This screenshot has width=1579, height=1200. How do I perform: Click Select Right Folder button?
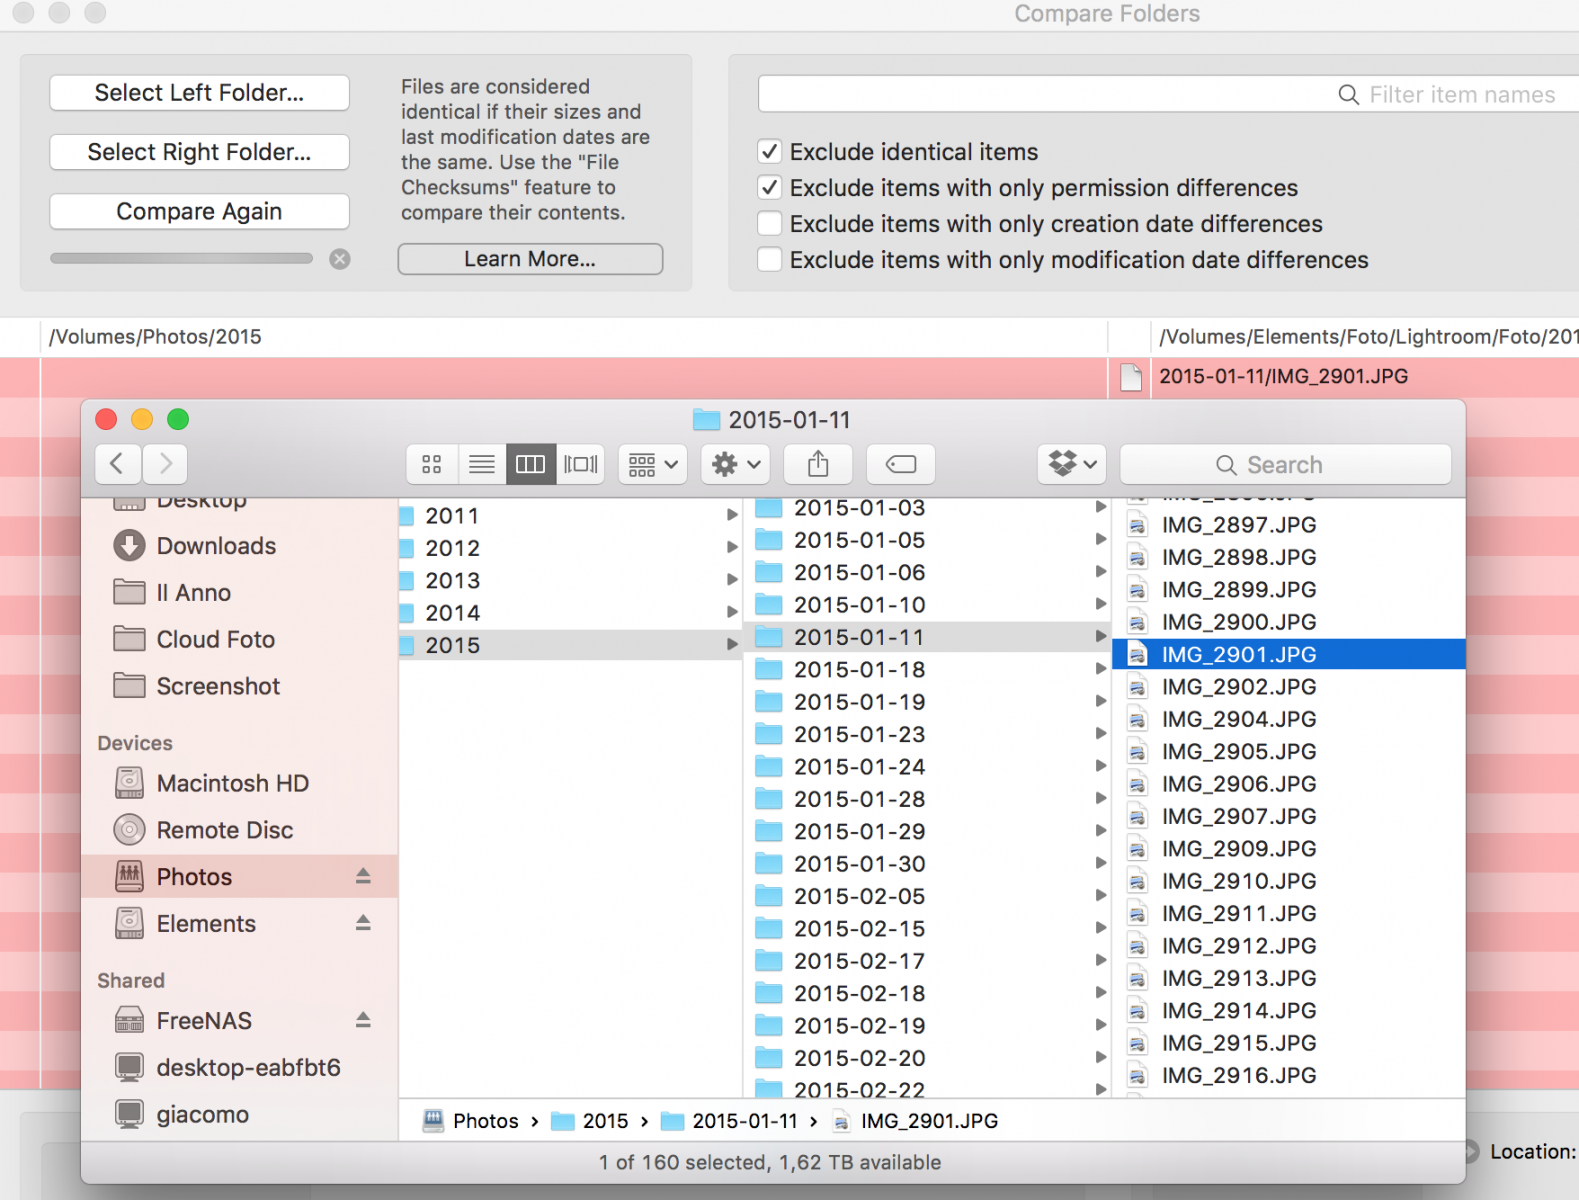click(x=199, y=152)
